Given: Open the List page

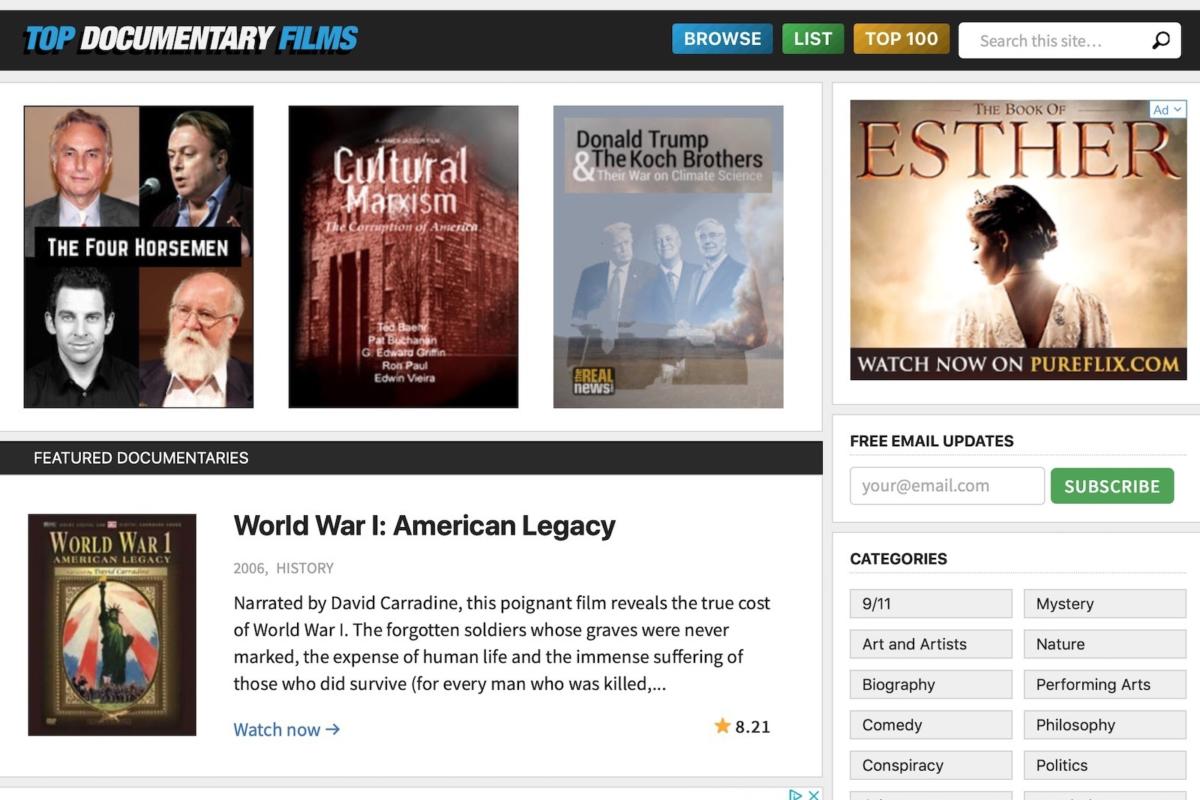Looking at the screenshot, I should tap(813, 39).
